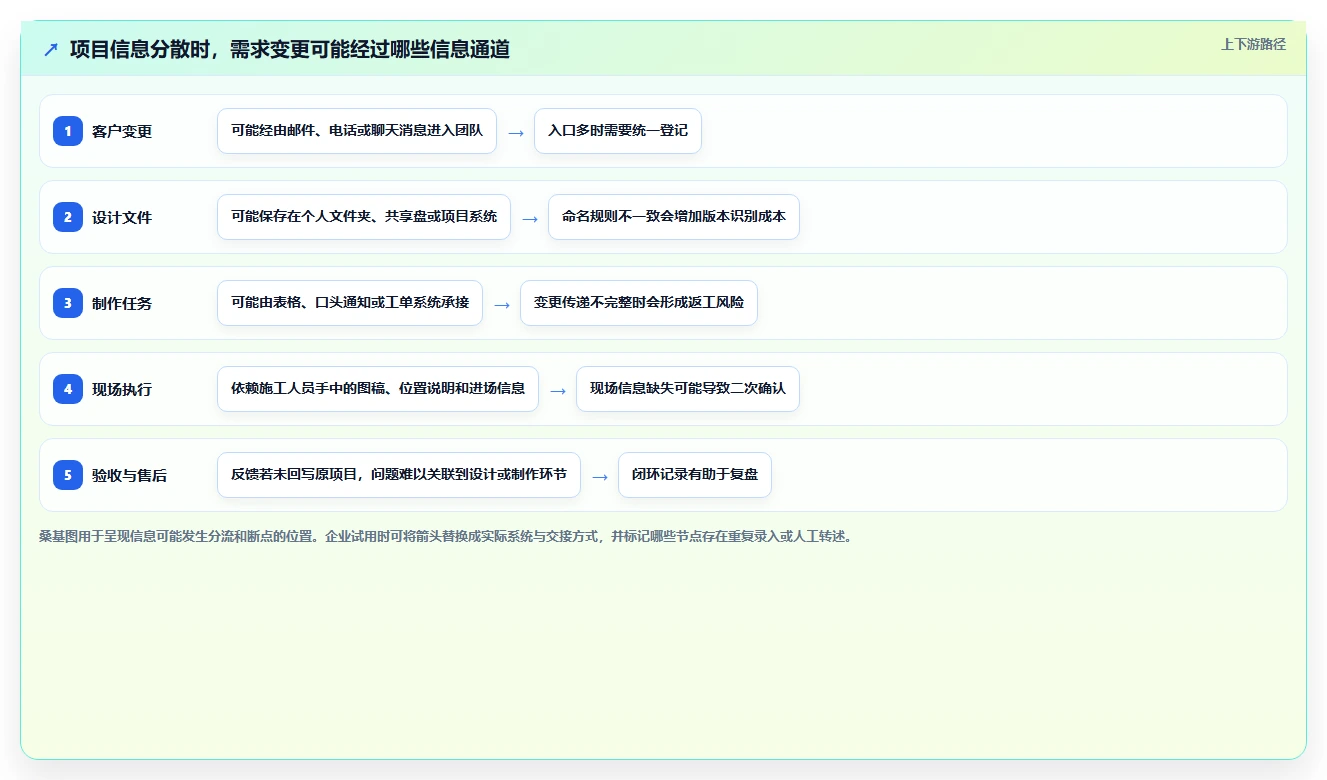Click the arrow icon beside the title
The height and width of the screenshot is (780, 1327).
pos(51,49)
